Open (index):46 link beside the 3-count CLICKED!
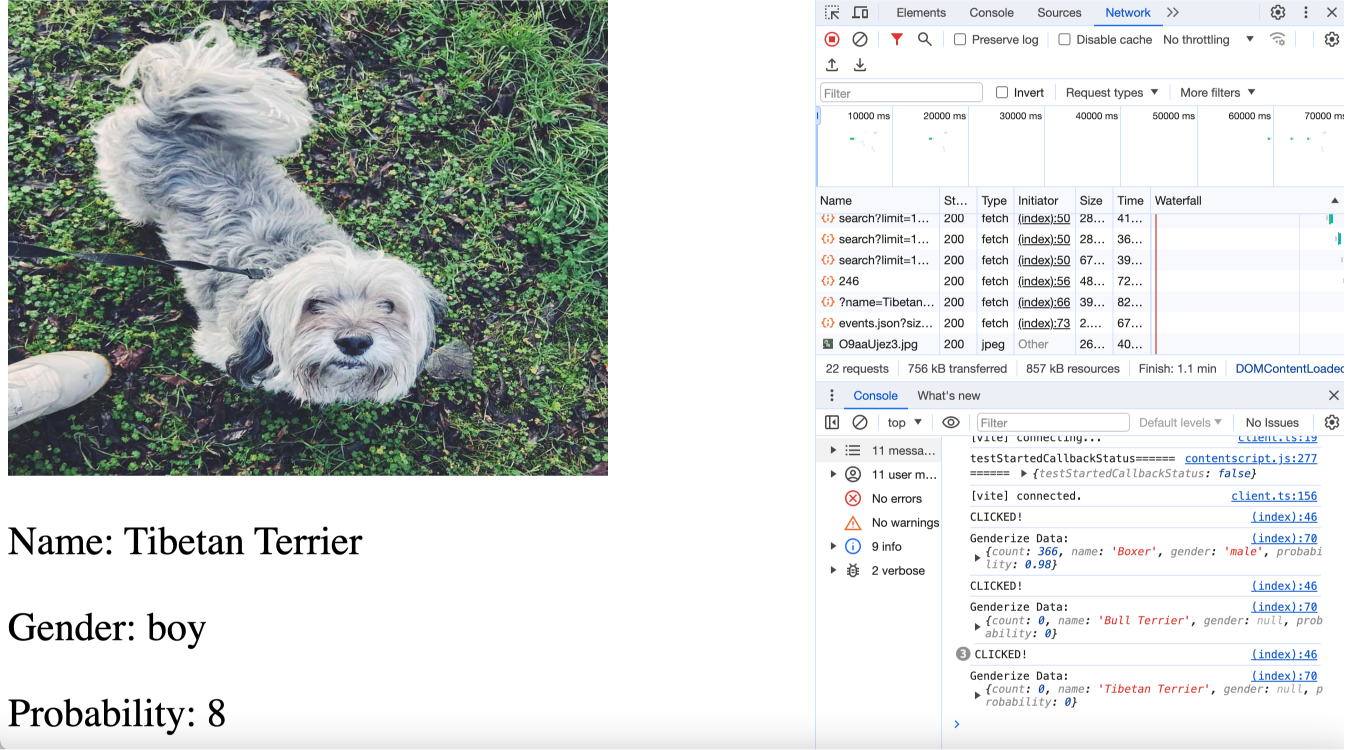The image size is (1345, 750). click(1284, 655)
